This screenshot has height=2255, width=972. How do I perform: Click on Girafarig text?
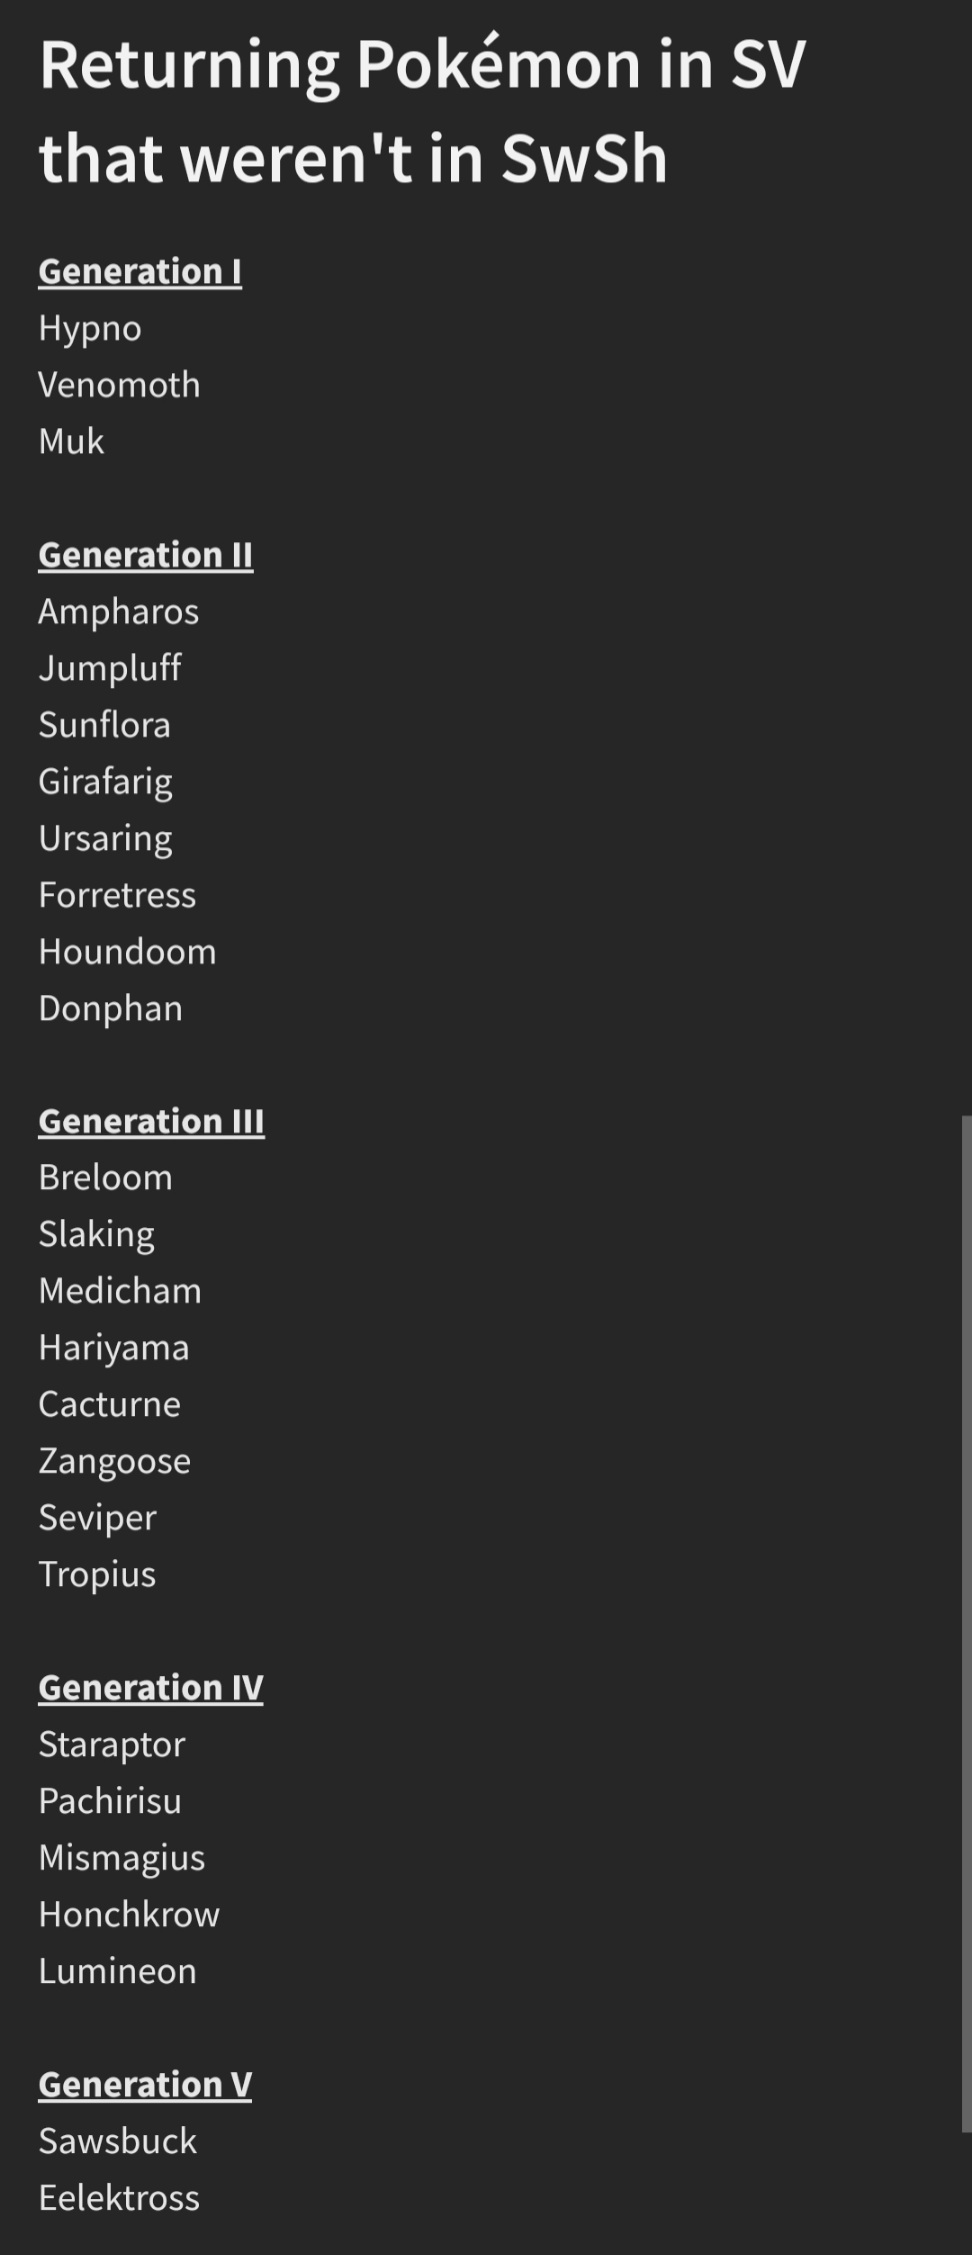coord(105,782)
